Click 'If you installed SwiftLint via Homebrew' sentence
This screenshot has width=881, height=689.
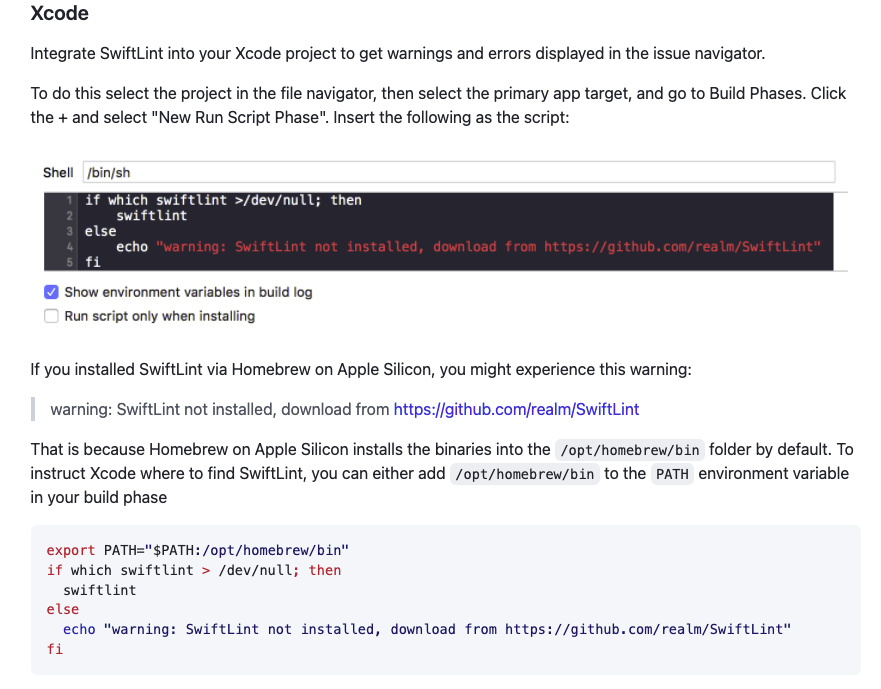click(361, 369)
